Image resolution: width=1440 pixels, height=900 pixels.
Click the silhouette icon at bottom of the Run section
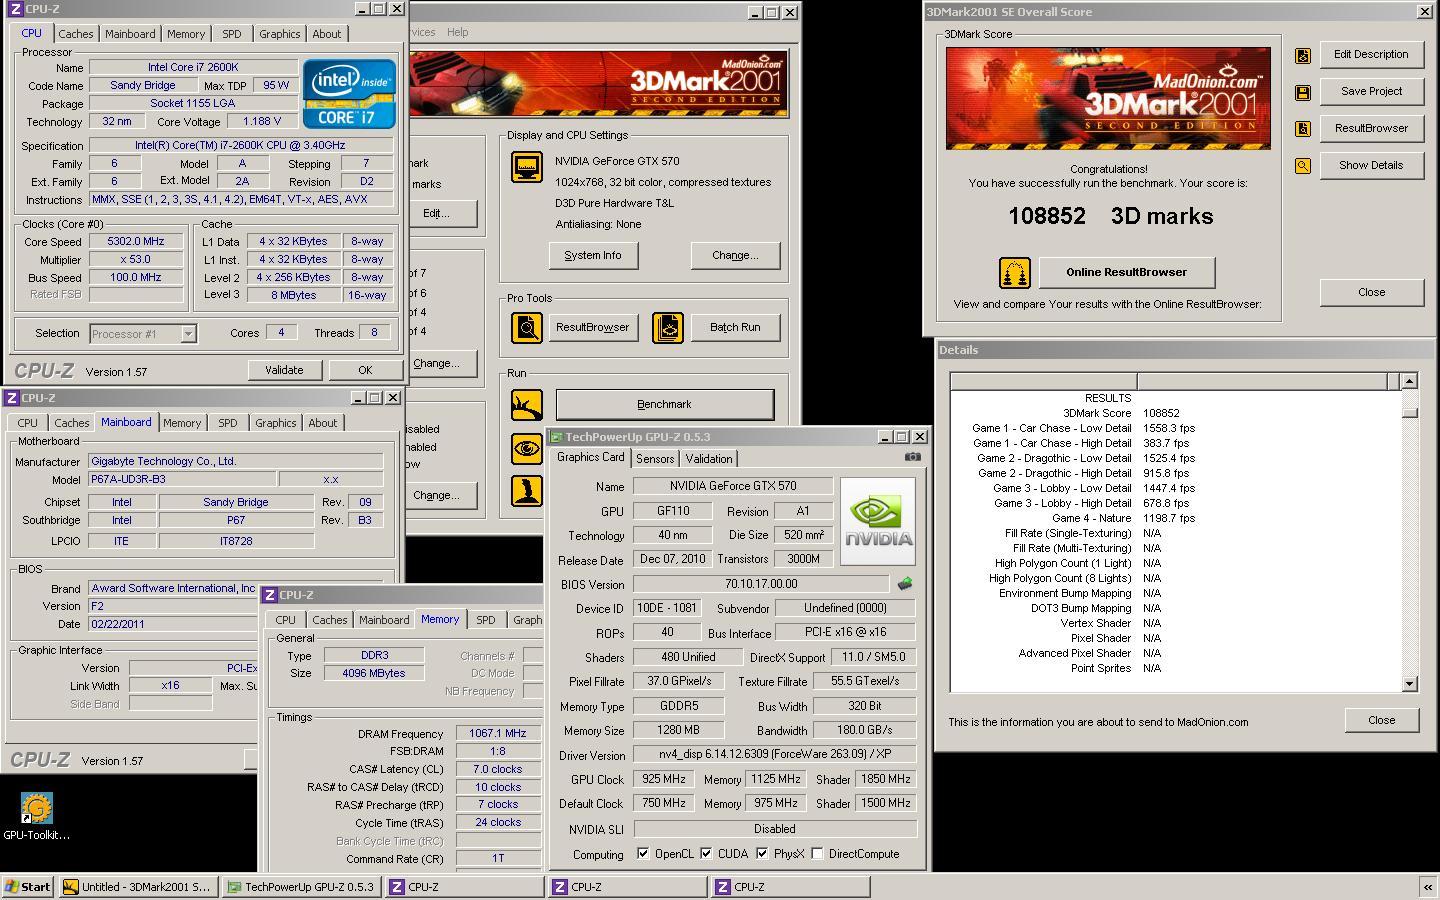click(x=527, y=490)
